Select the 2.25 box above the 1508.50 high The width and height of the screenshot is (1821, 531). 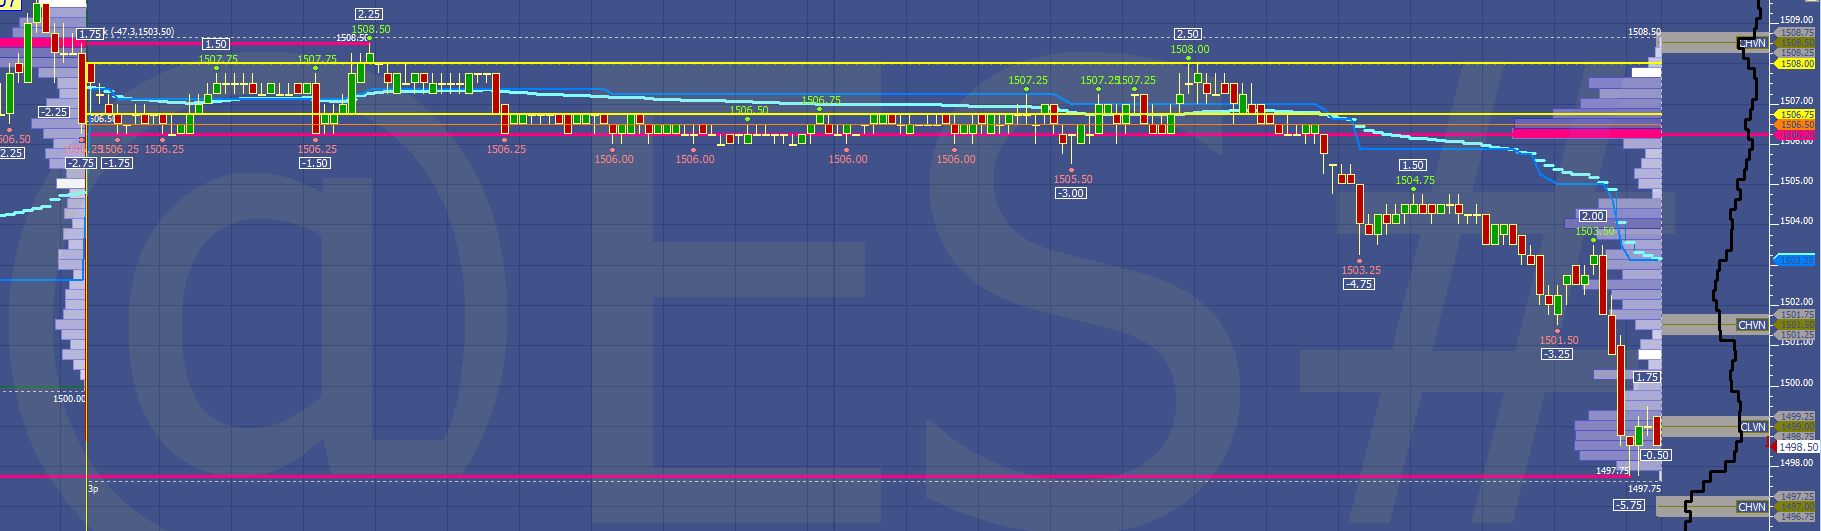368,14
